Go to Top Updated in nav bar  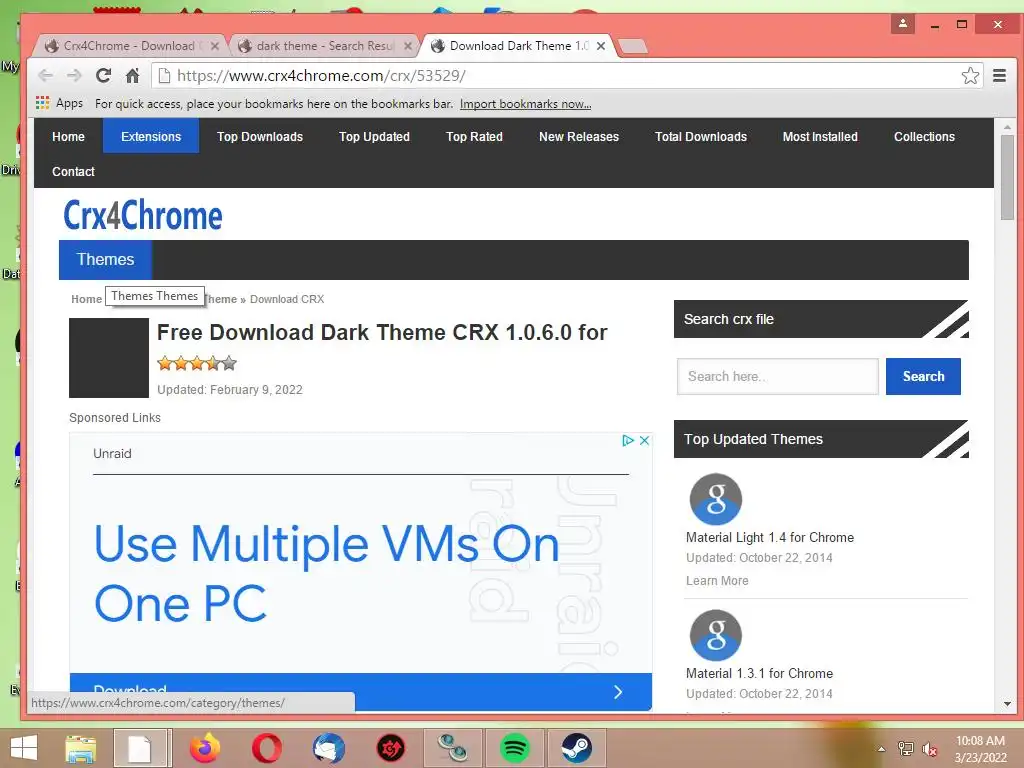pos(374,136)
